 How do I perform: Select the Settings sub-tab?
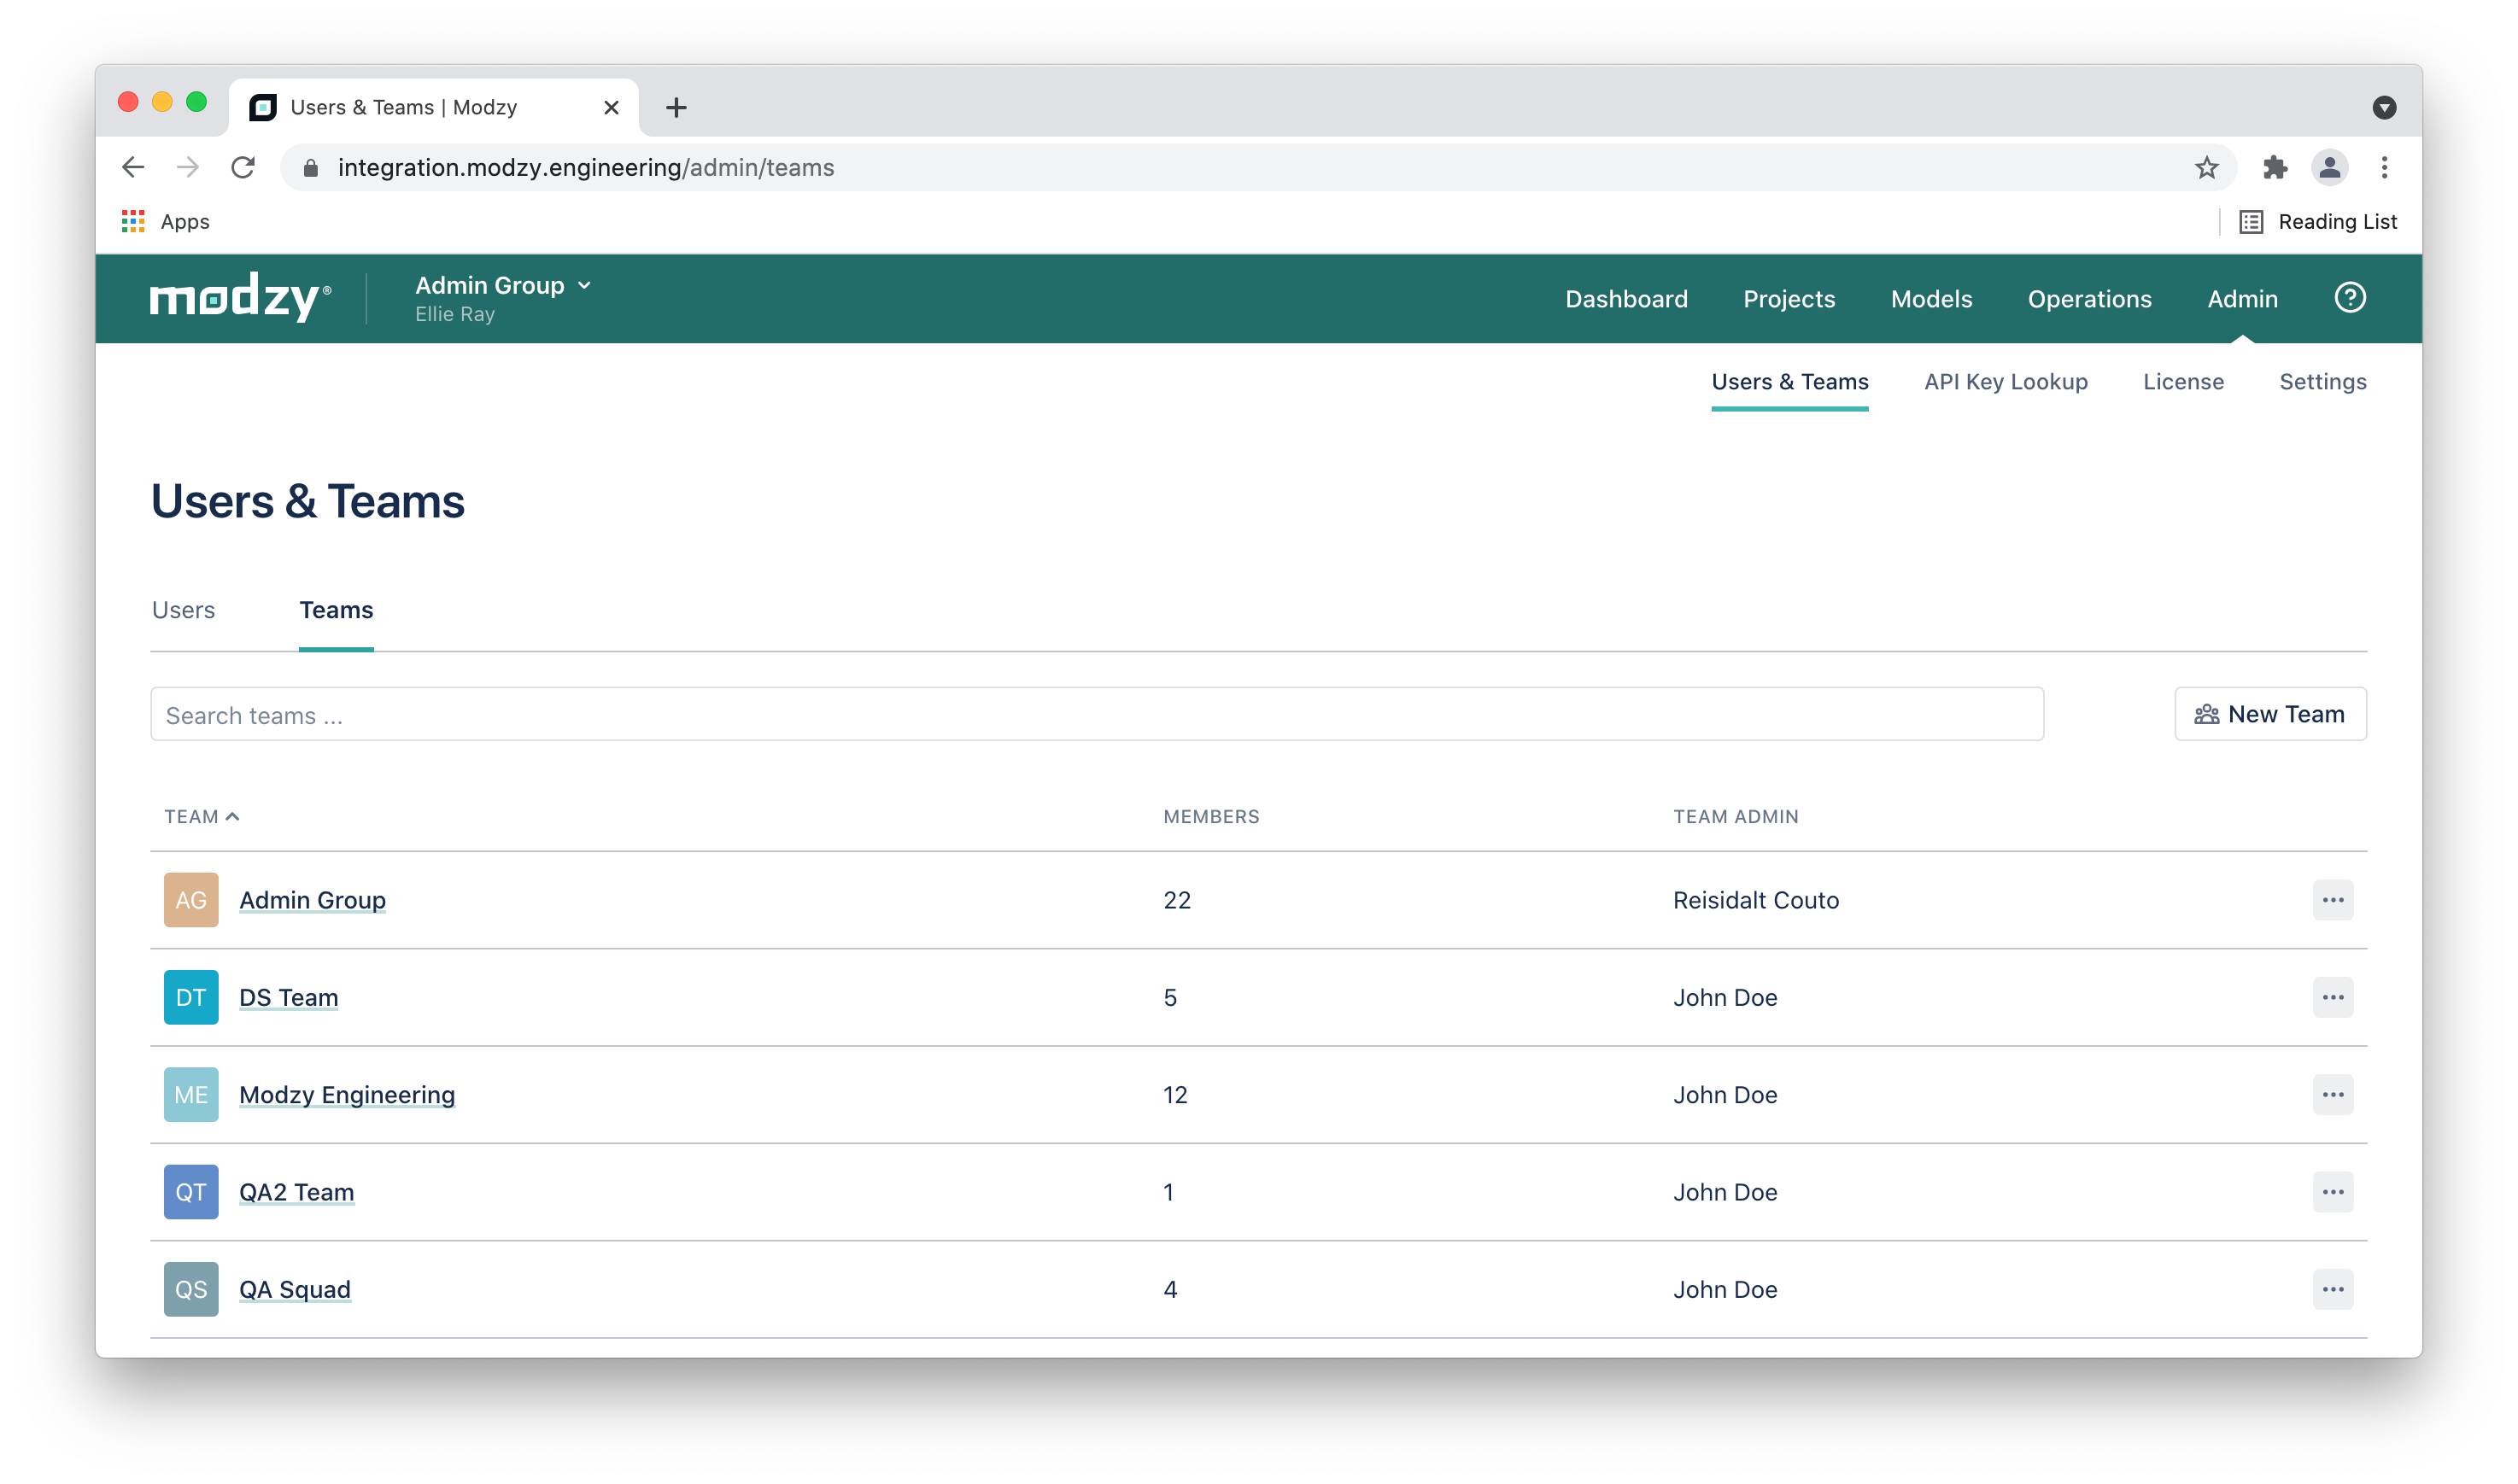coord(2322,381)
